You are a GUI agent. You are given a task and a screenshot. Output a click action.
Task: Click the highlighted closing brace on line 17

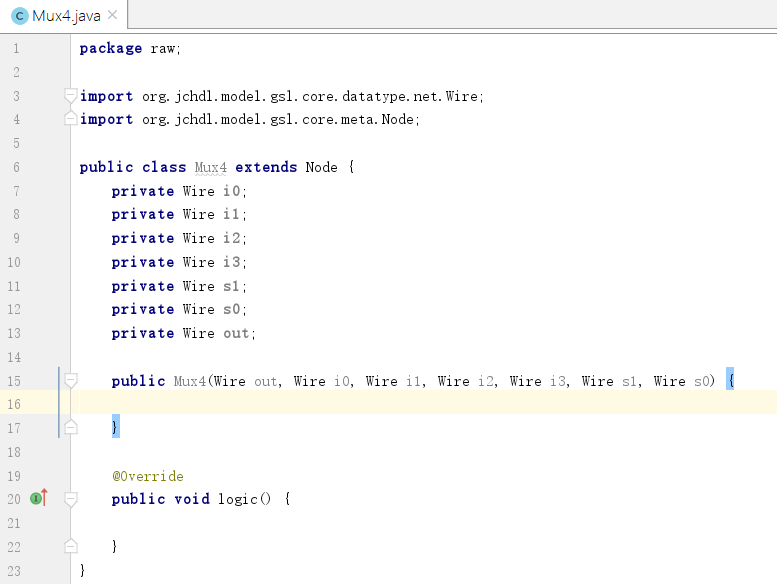click(115, 428)
